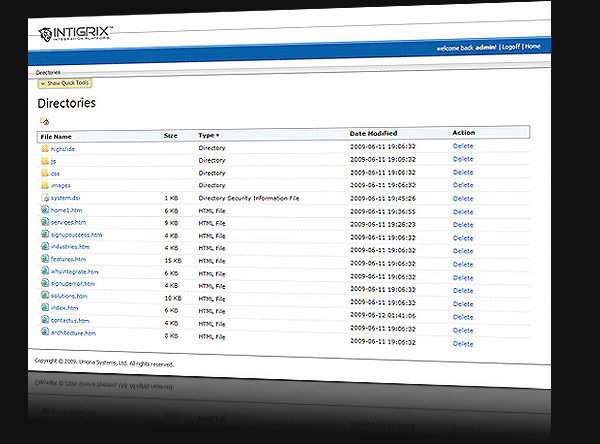
Task: Click the highslide folder icon
Action: pyautogui.click(x=45, y=148)
